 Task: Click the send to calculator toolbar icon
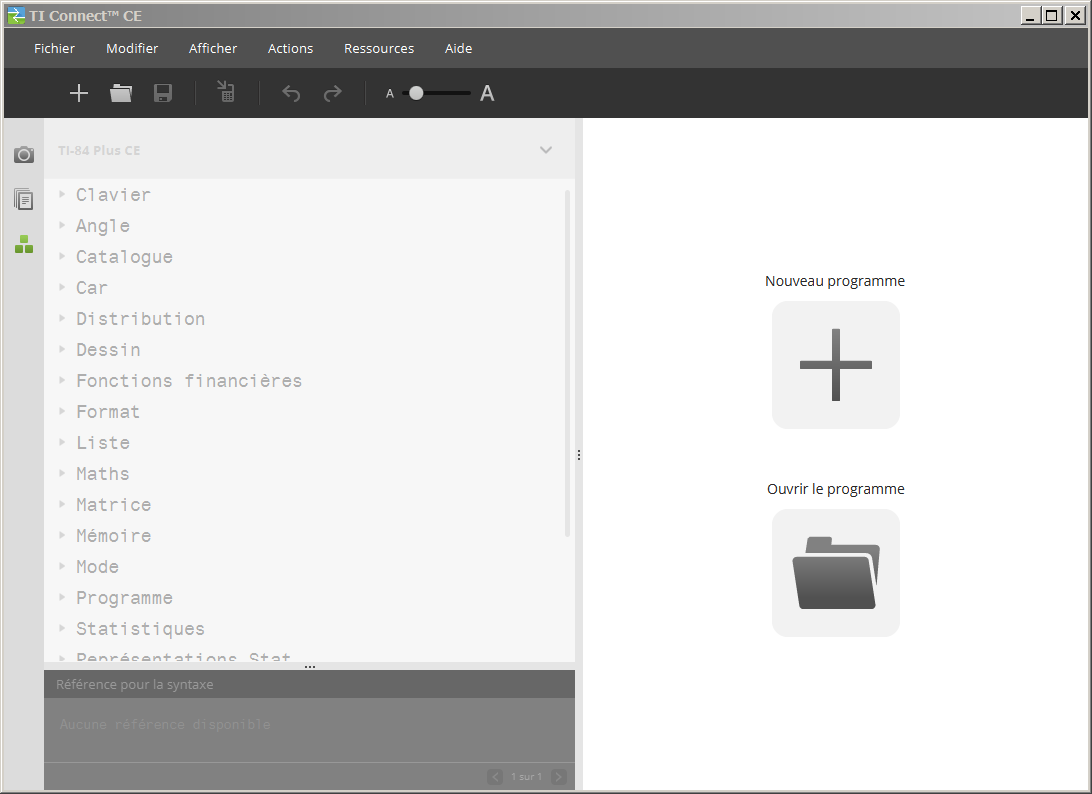(226, 93)
